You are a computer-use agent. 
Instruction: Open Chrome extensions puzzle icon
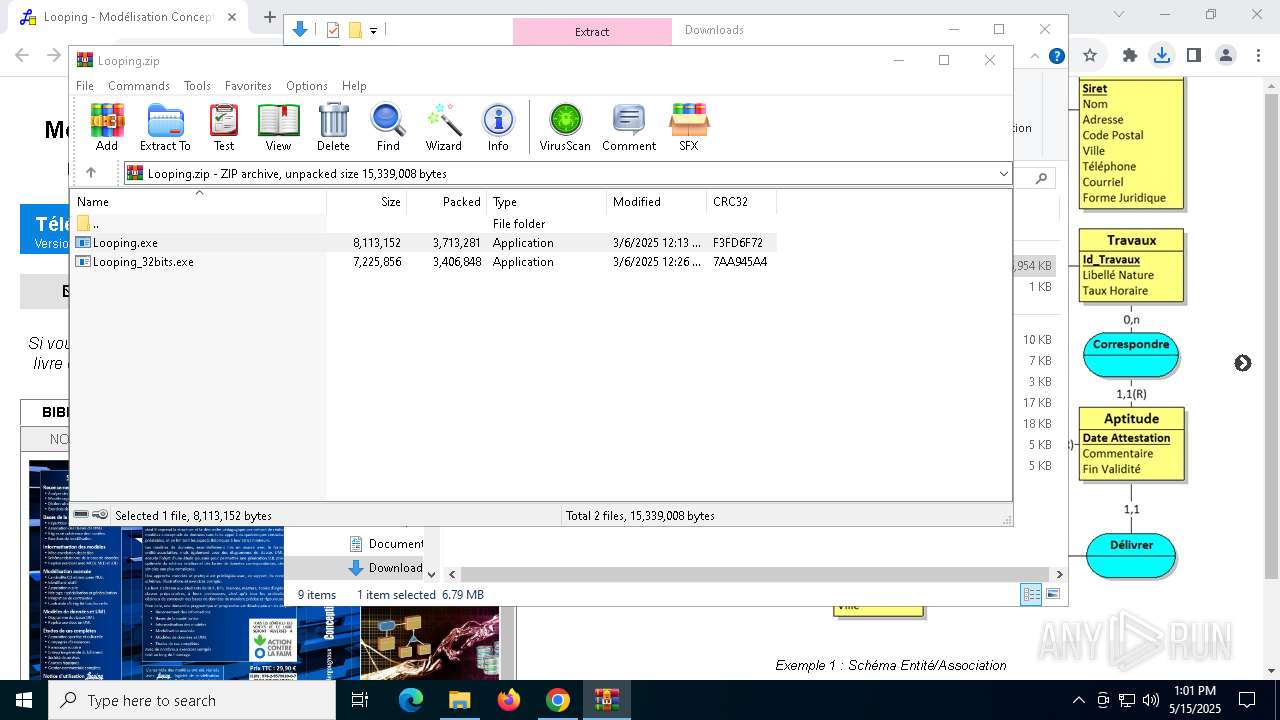point(1130,56)
